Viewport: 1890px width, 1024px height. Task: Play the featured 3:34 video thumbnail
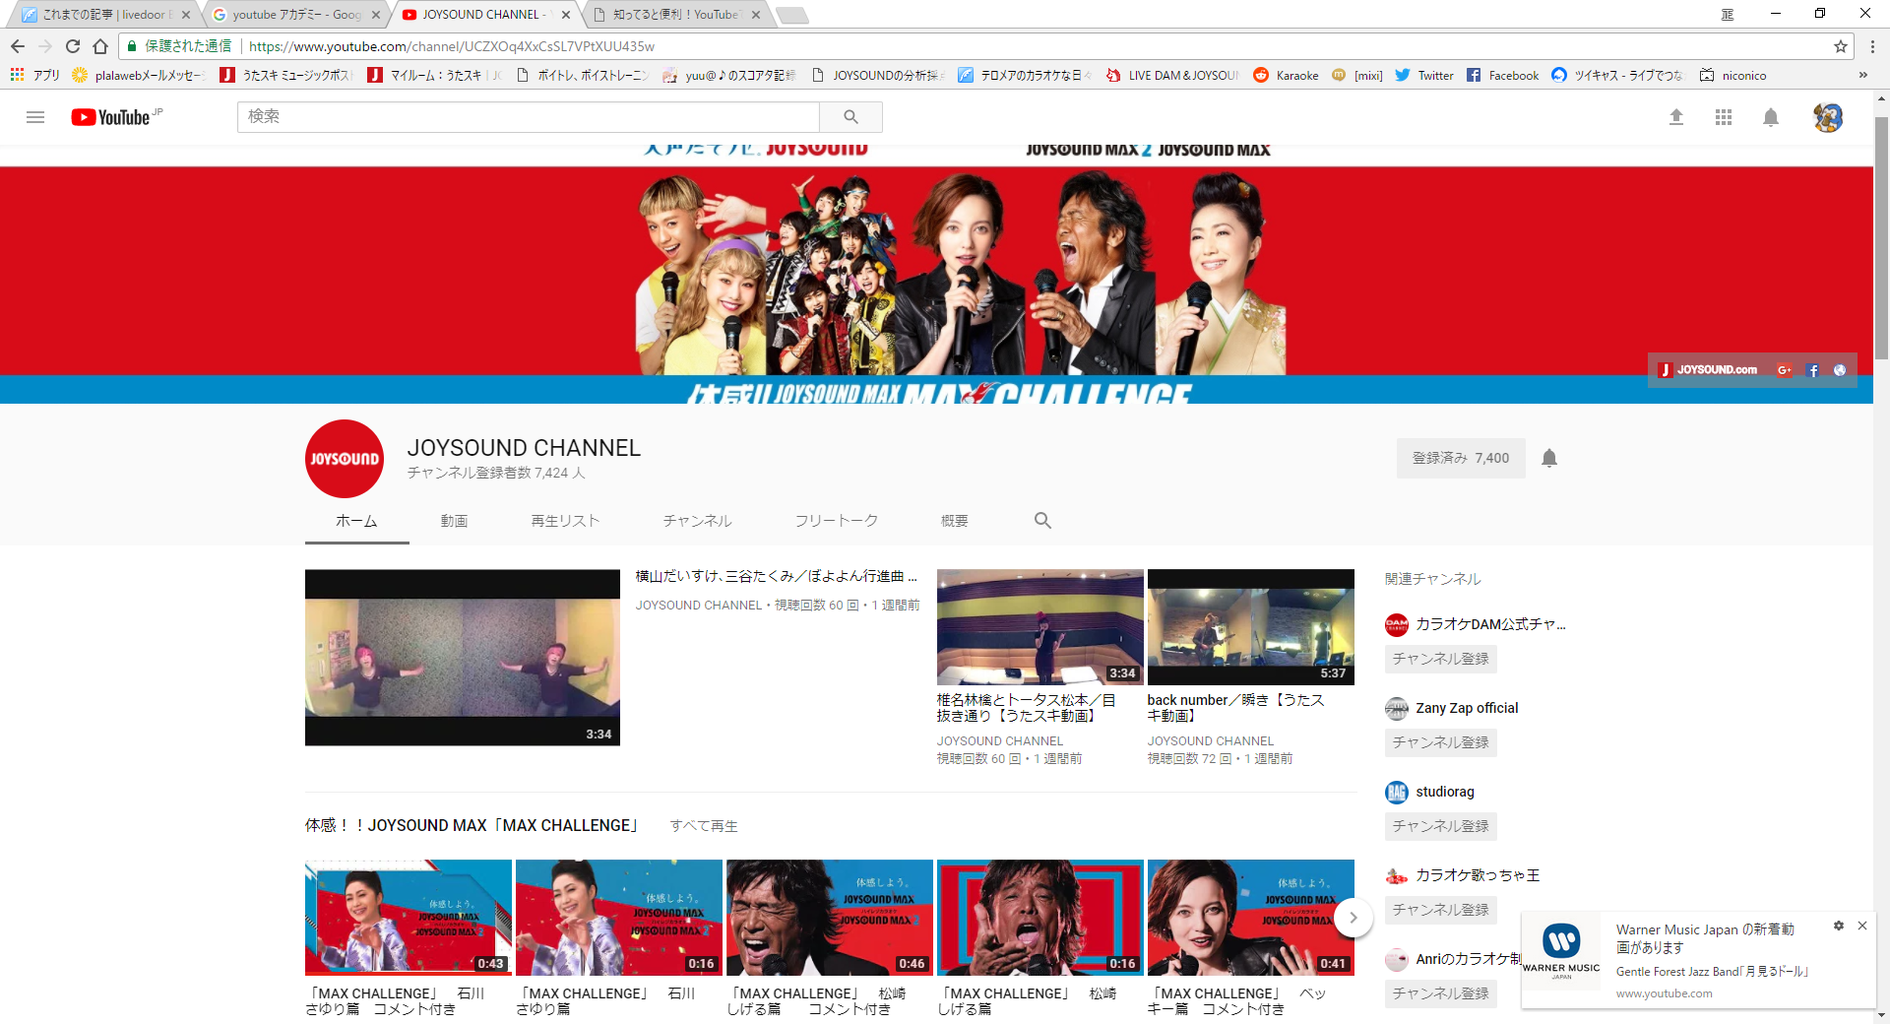tap(462, 658)
